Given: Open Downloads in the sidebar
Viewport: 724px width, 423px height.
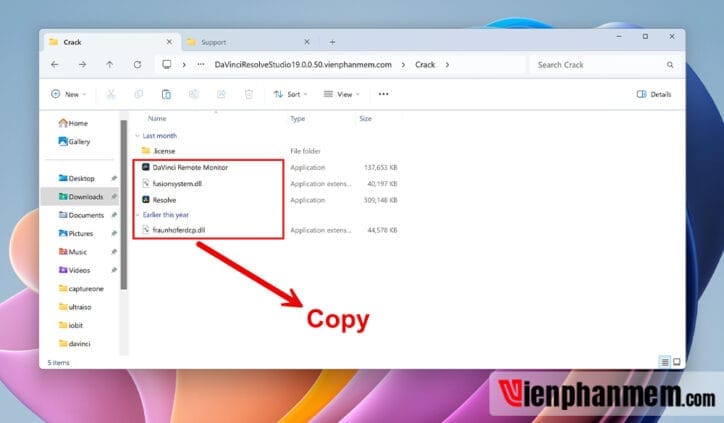Looking at the screenshot, I should pos(81,197).
